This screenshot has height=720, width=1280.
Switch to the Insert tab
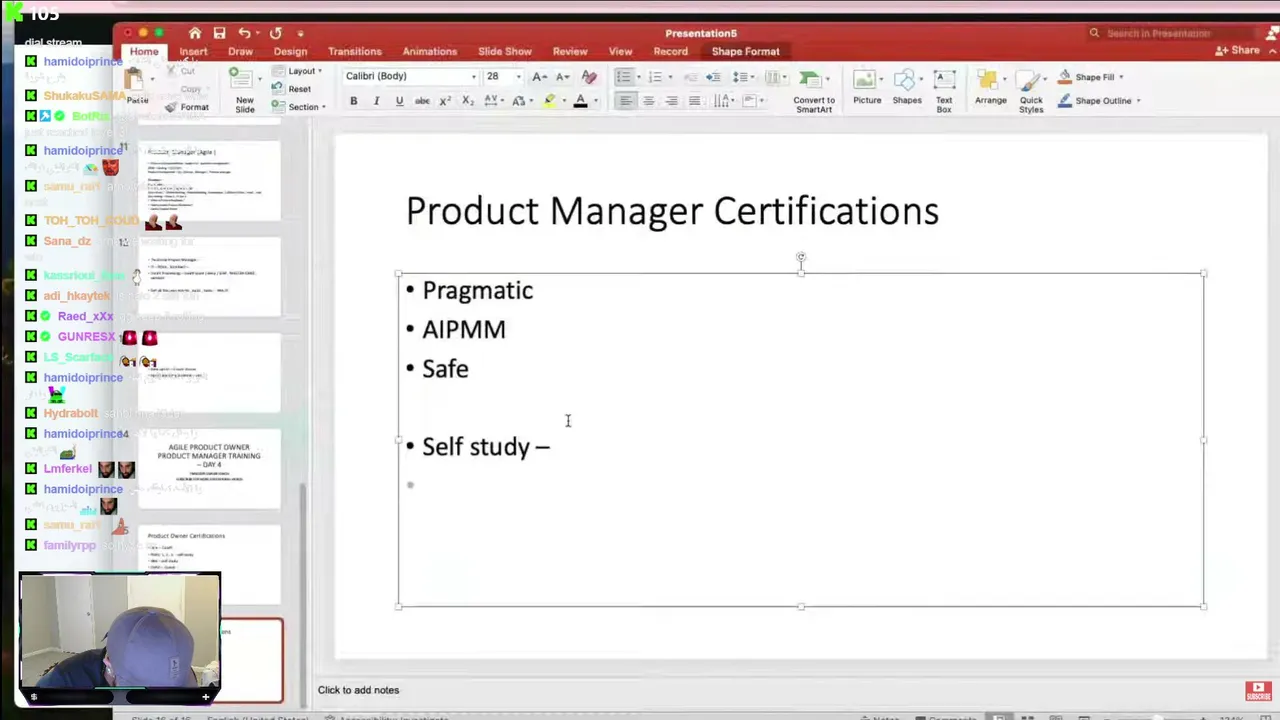[x=193, y=51]
